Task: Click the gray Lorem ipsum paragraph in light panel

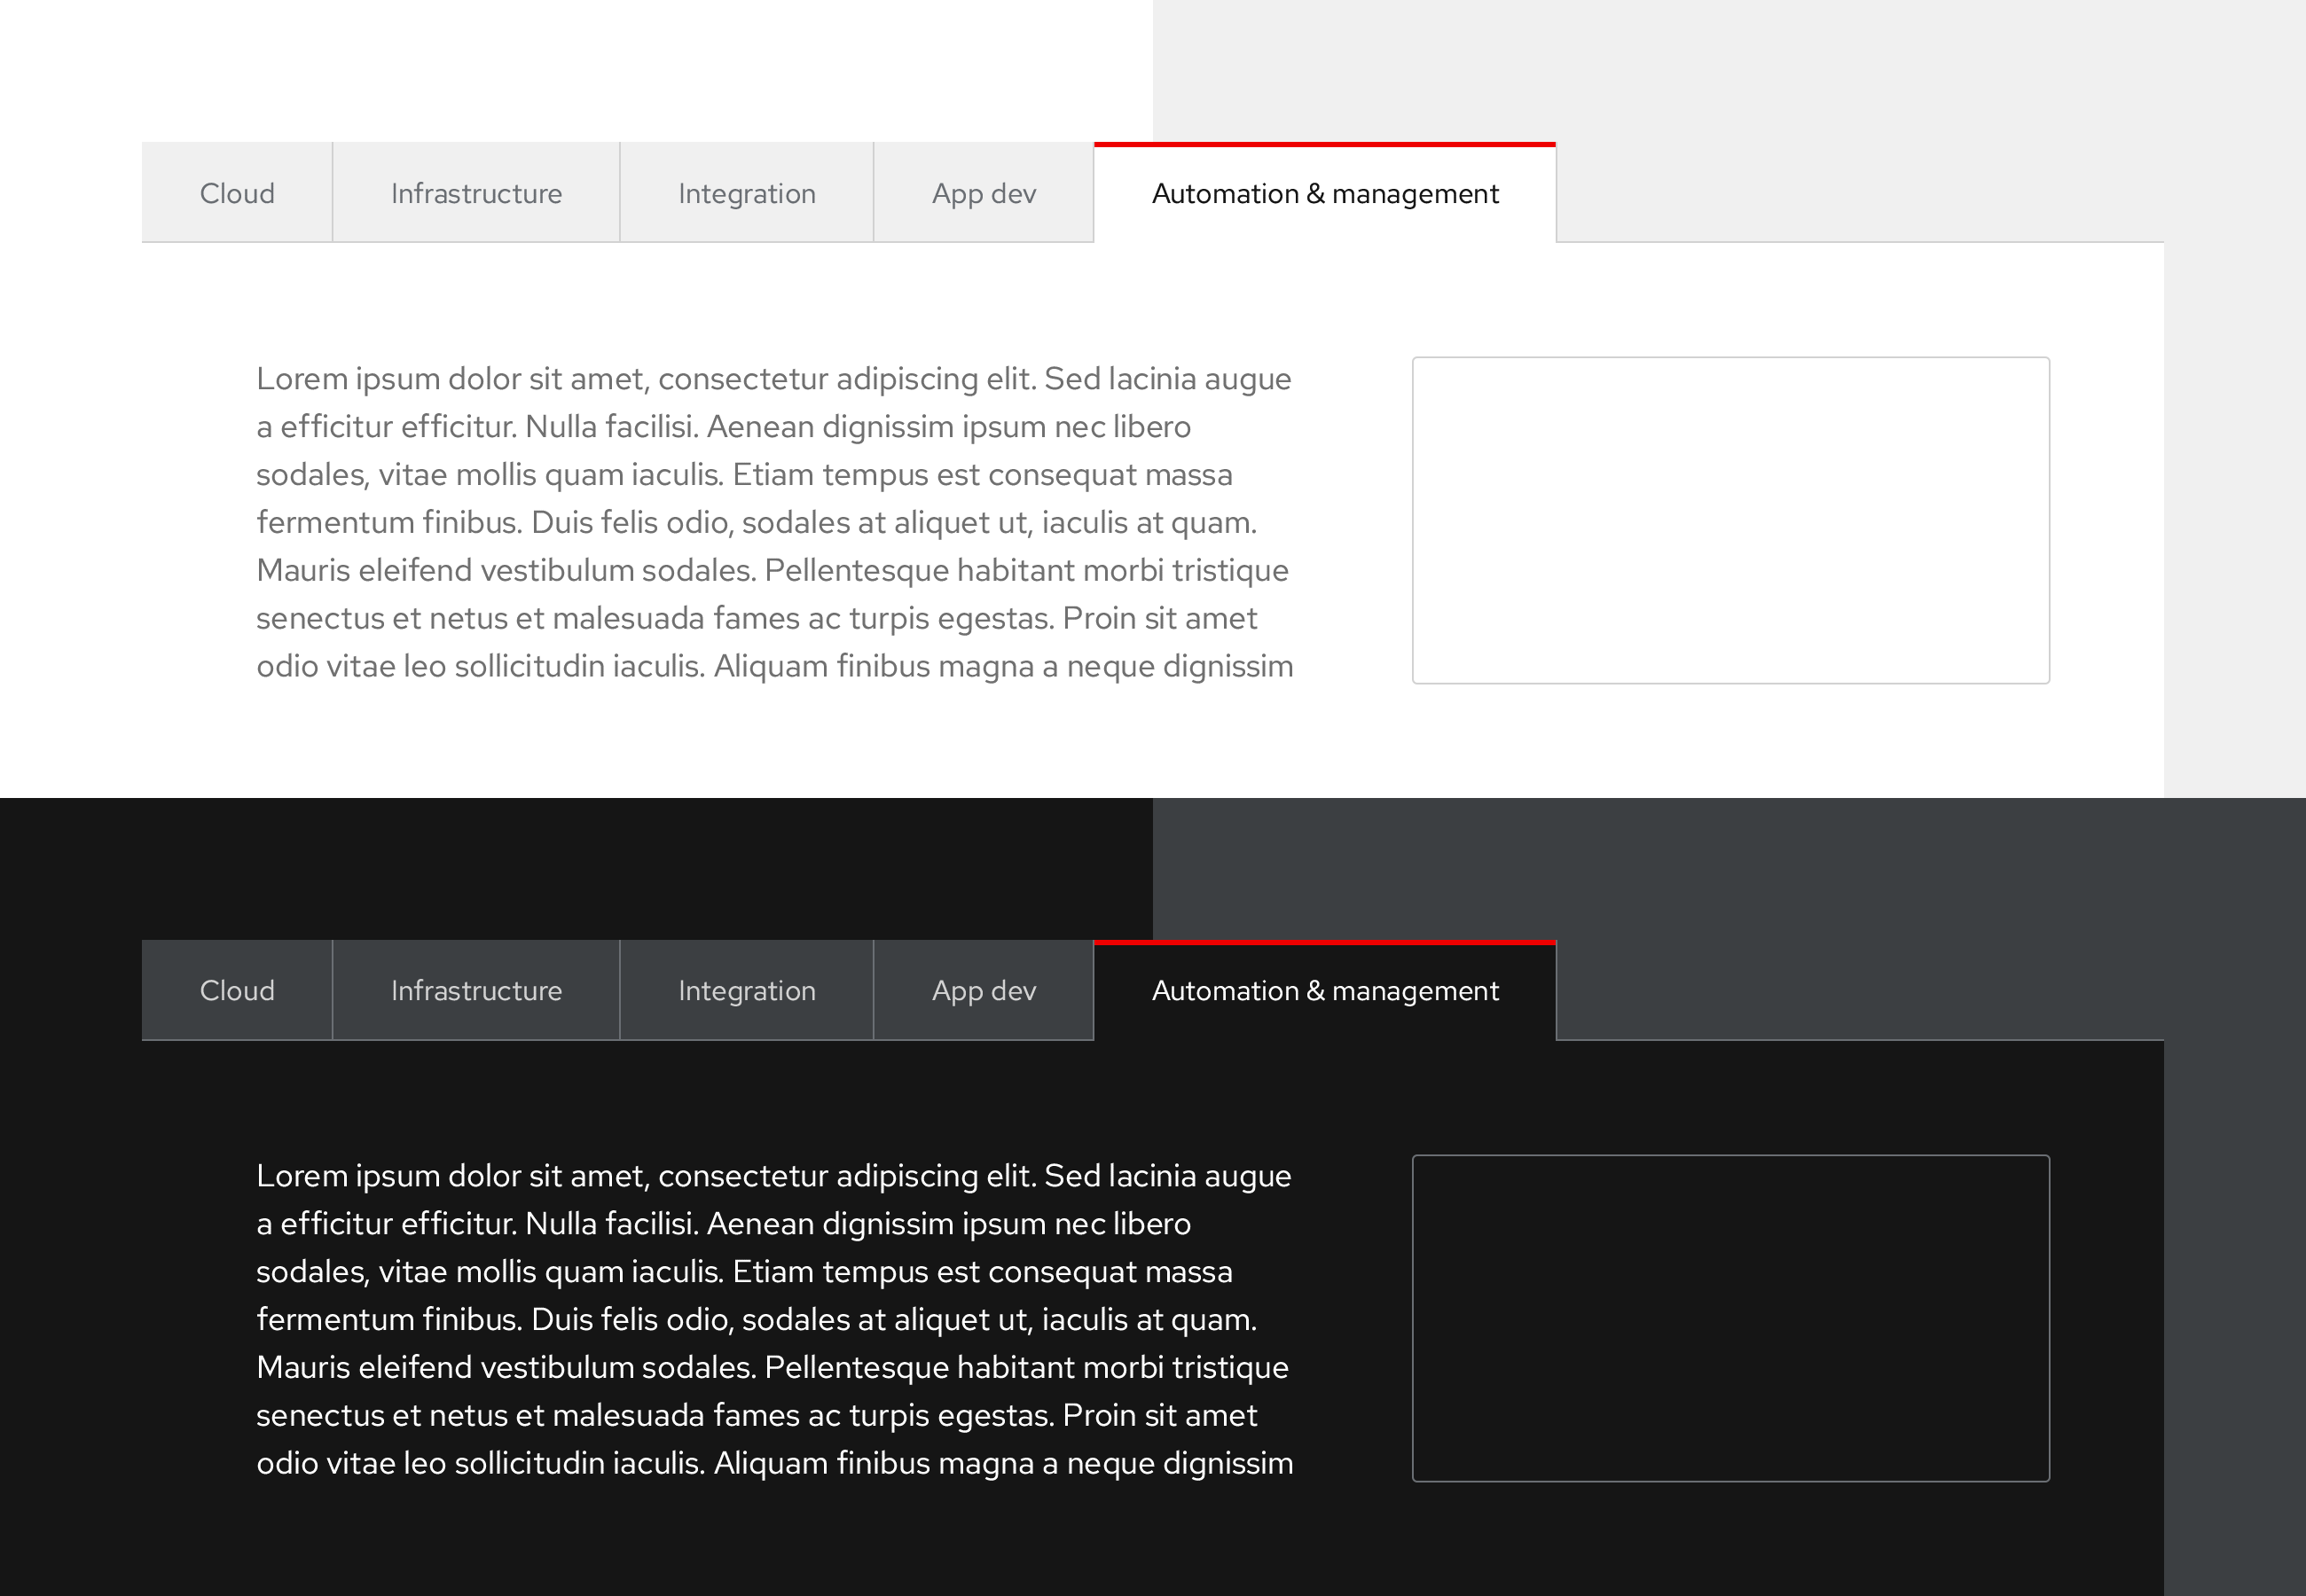Action: pyautogui.click(x=775, y=522)
